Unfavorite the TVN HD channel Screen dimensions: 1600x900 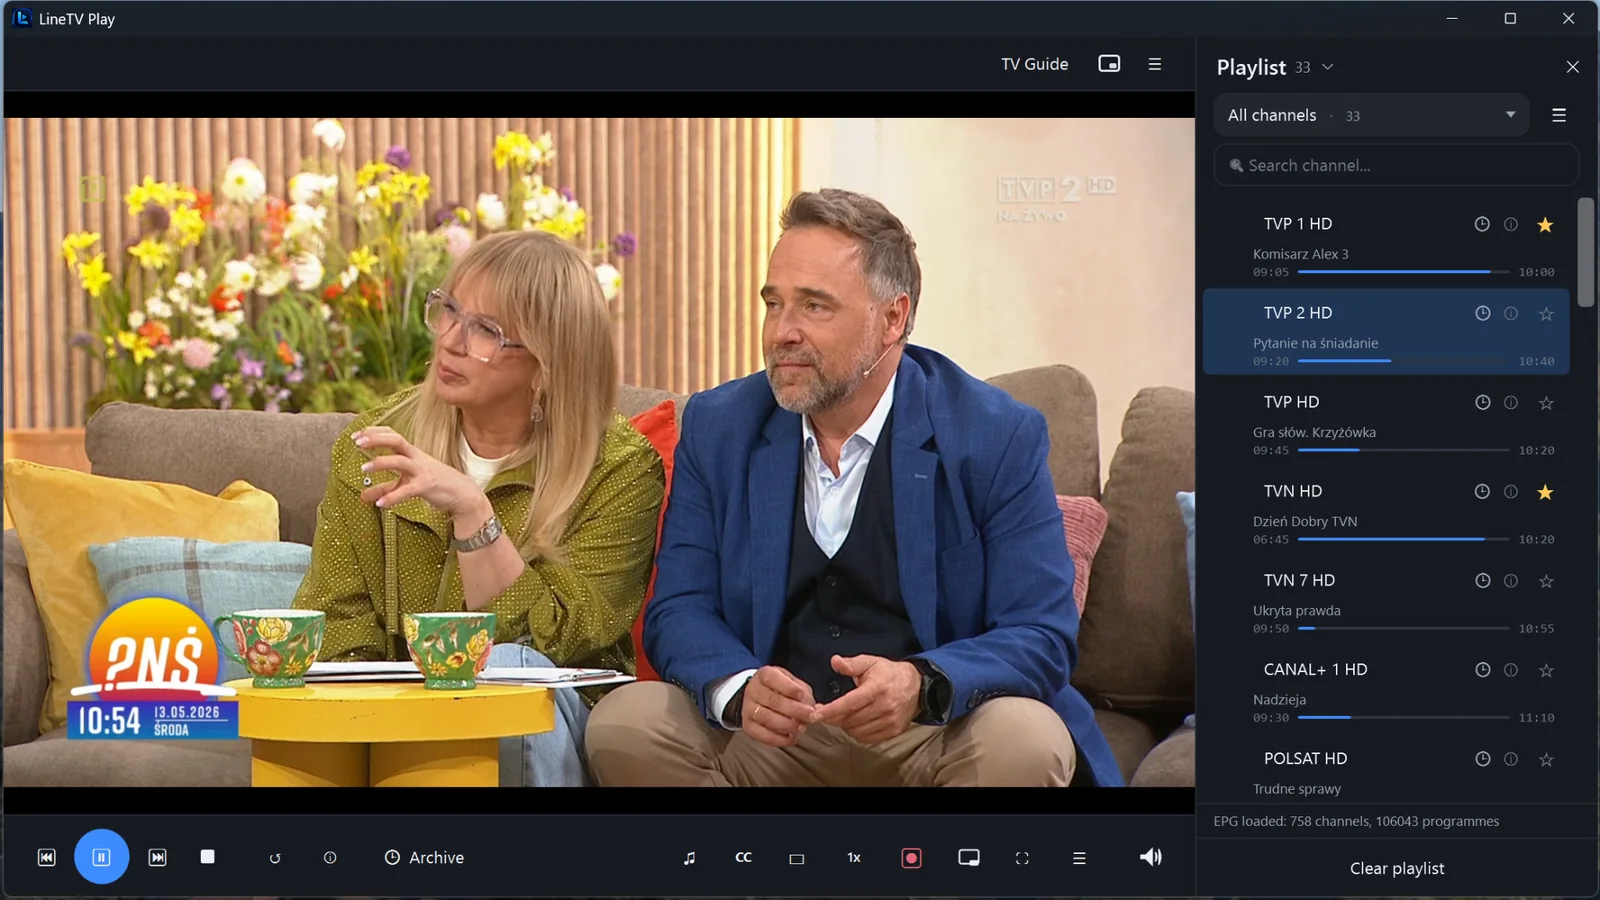[x=1545, y=492]
